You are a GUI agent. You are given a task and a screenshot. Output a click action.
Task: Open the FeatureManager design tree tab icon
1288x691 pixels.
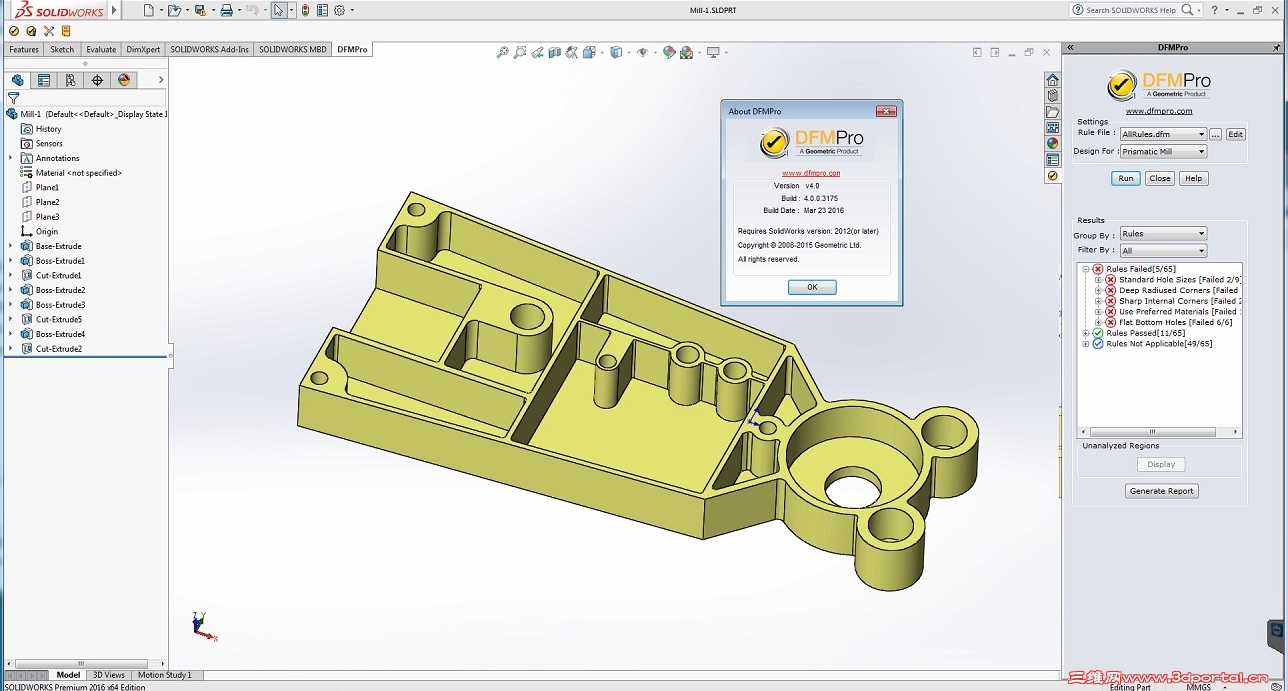17,80
